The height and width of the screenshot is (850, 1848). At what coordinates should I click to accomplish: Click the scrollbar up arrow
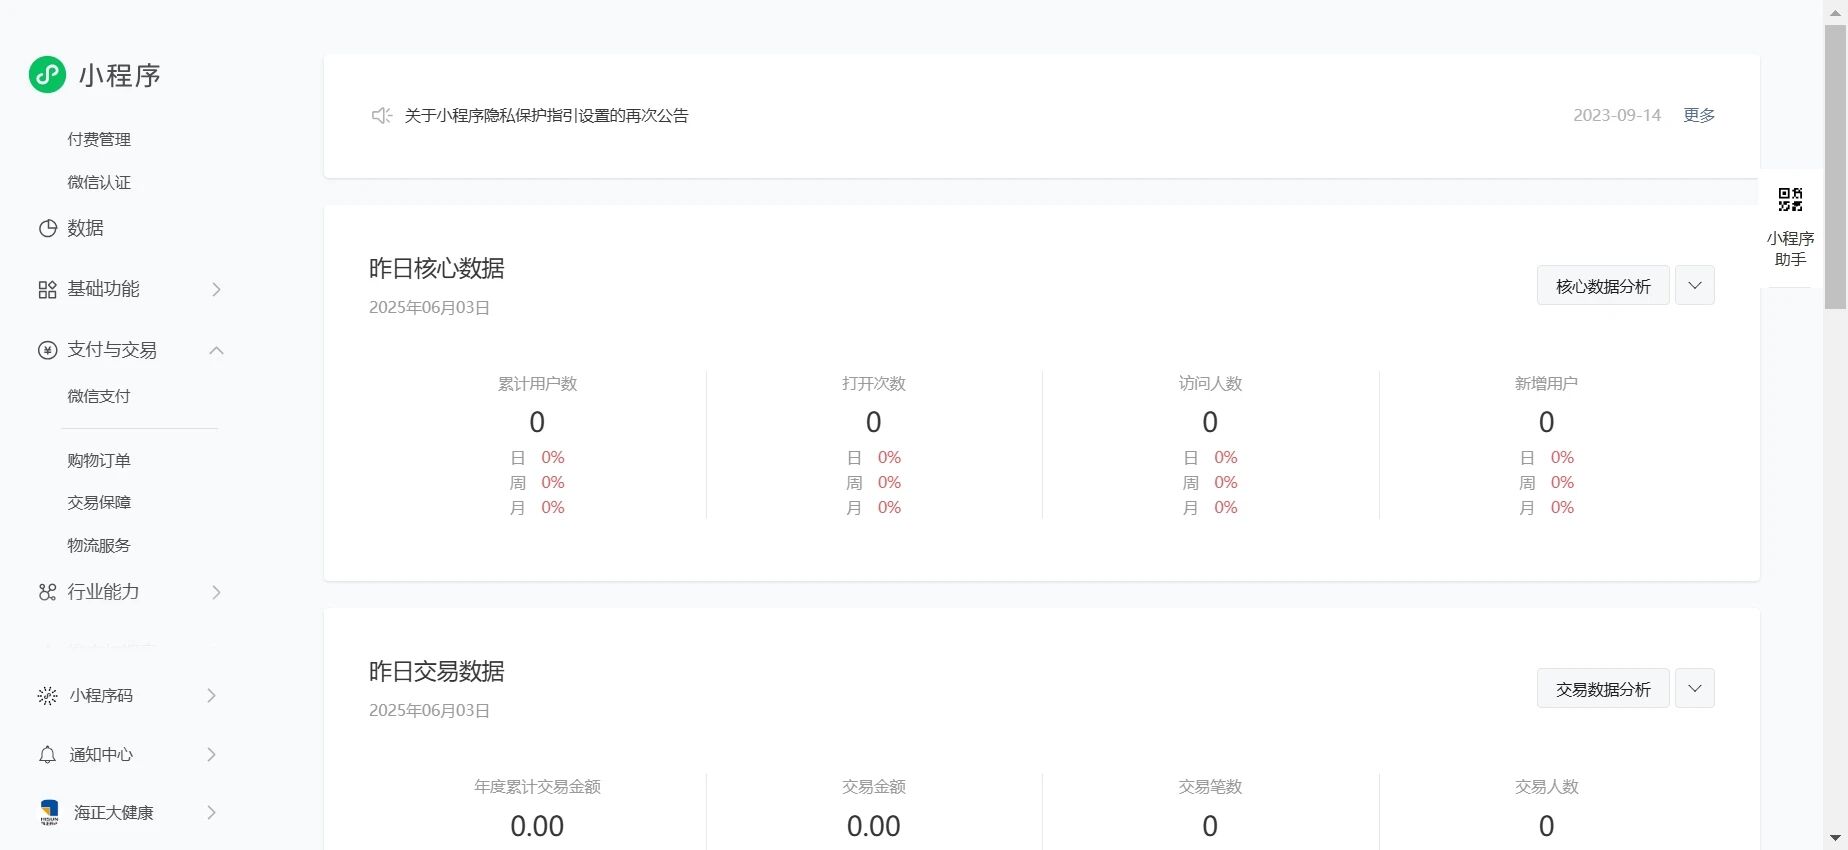[1835, 12]
